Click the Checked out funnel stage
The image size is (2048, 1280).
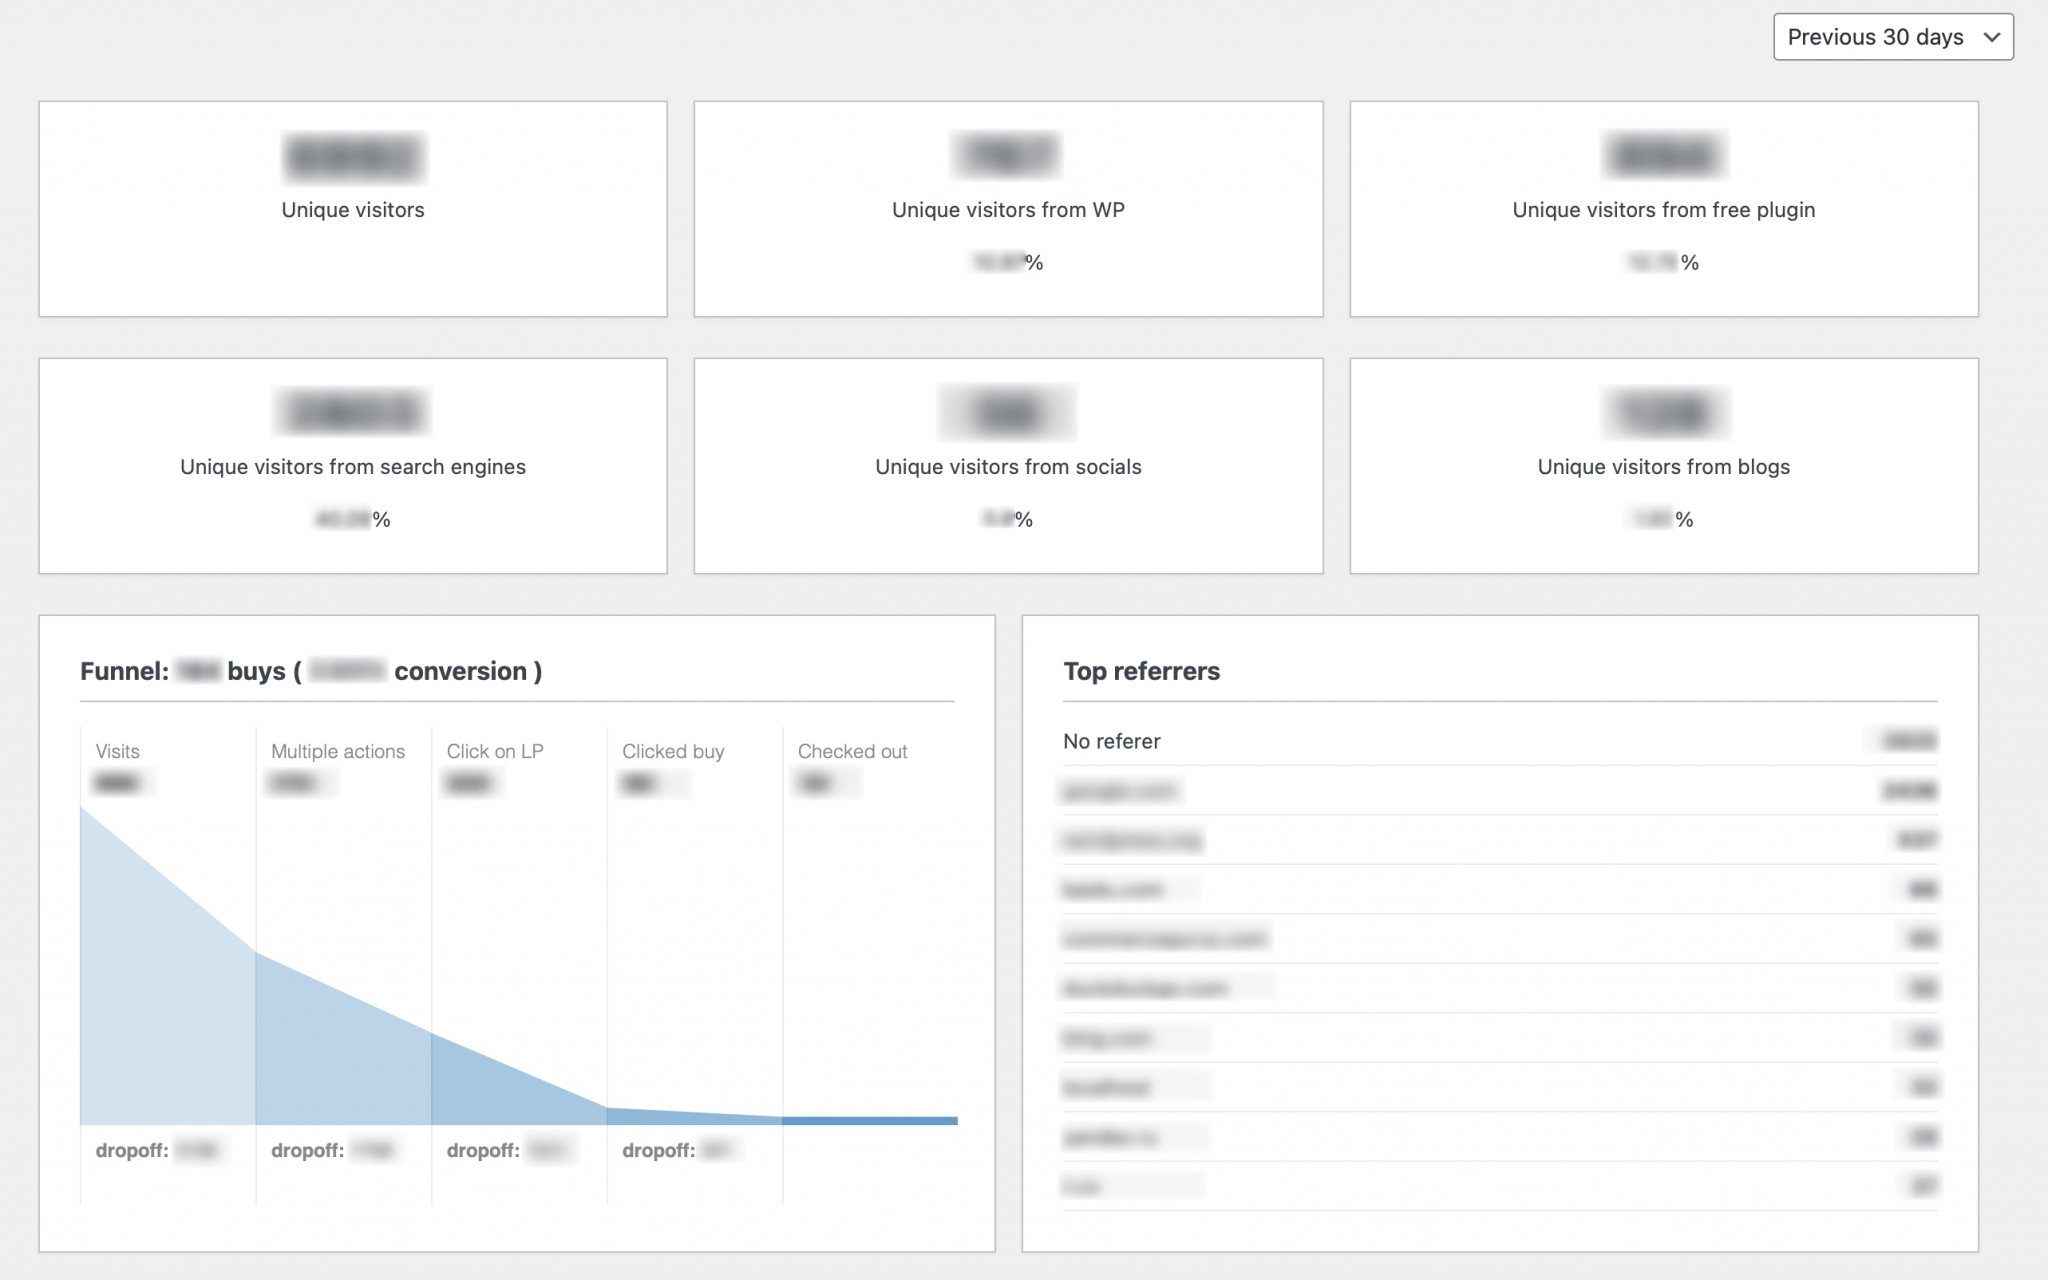click(852, 751)
